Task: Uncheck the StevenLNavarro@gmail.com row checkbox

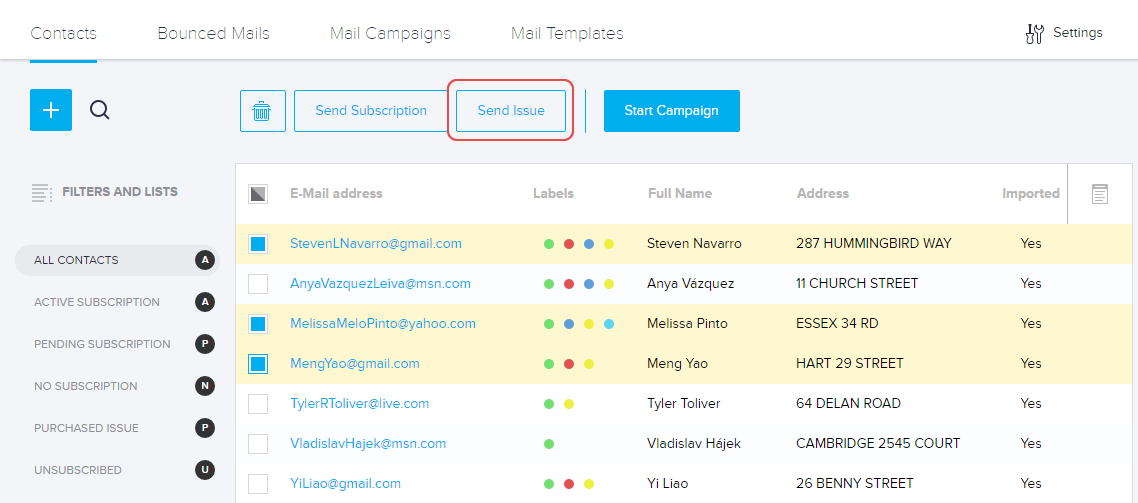Action: [258, 243]
